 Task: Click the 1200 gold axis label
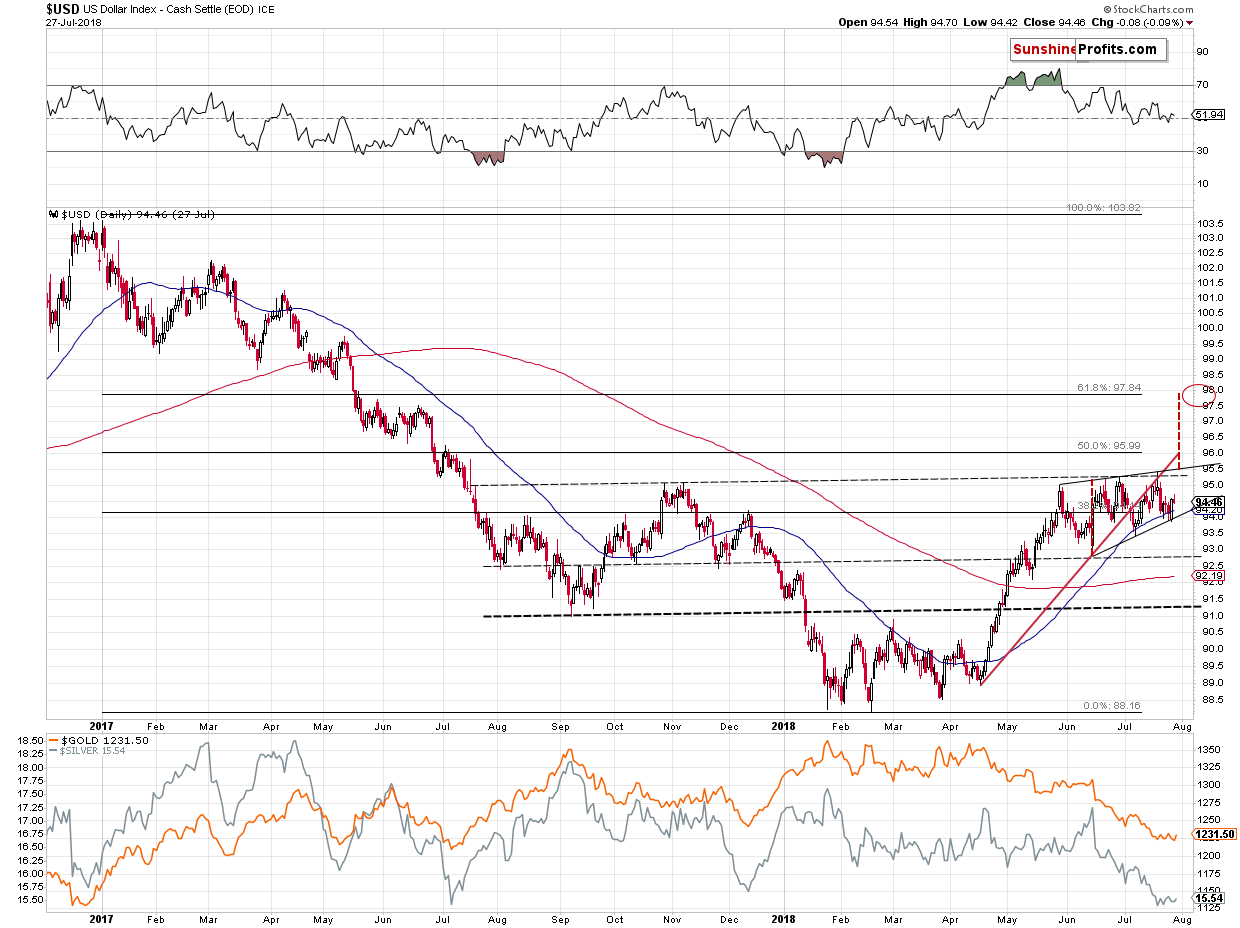[1207, 856]
